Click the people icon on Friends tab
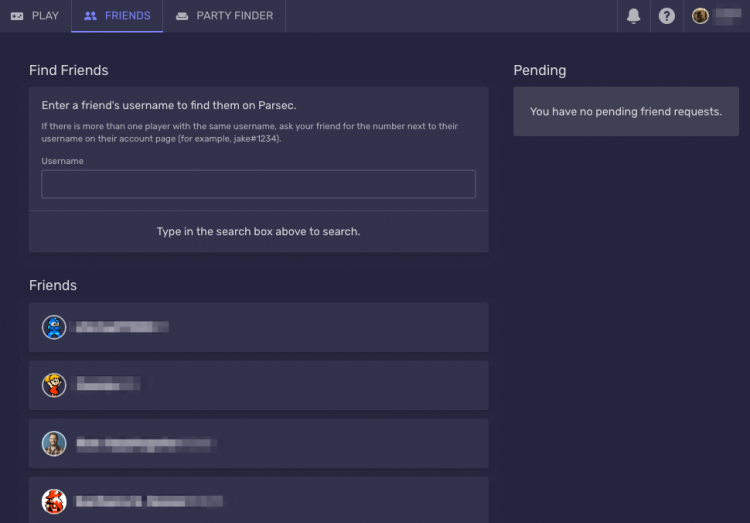750x523 pixels. tap(91, 16)
